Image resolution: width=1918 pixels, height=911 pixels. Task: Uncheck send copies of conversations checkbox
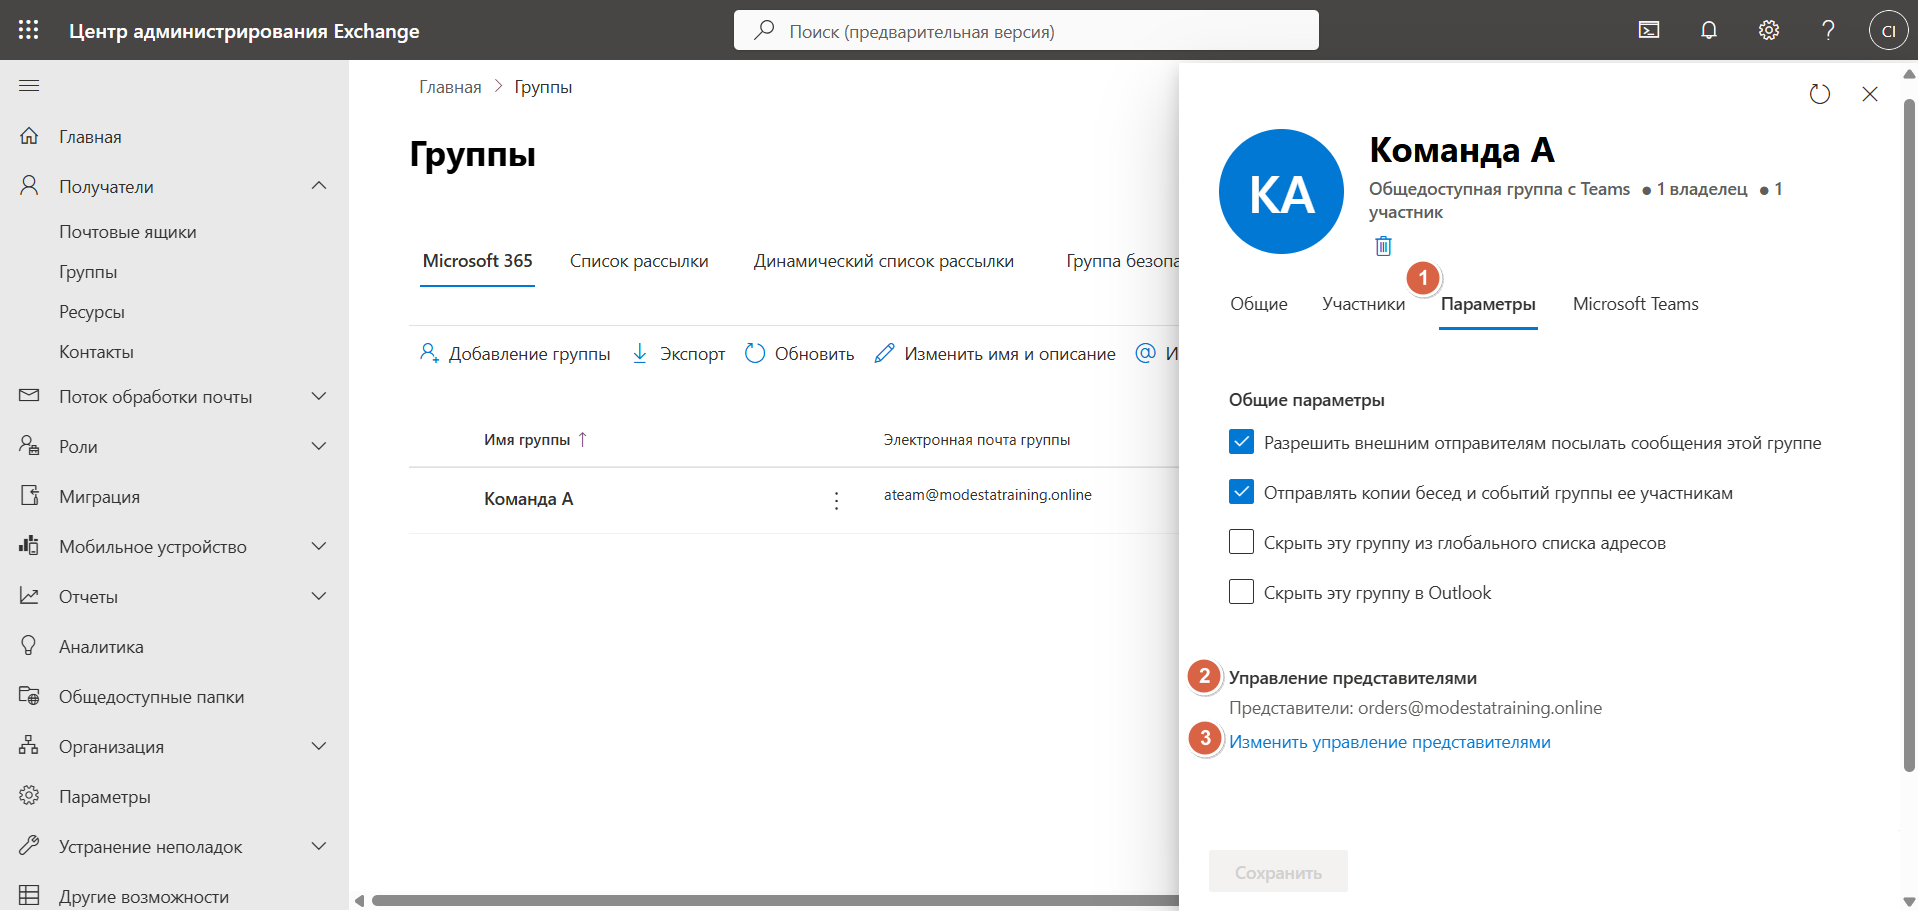[1241, 492]
